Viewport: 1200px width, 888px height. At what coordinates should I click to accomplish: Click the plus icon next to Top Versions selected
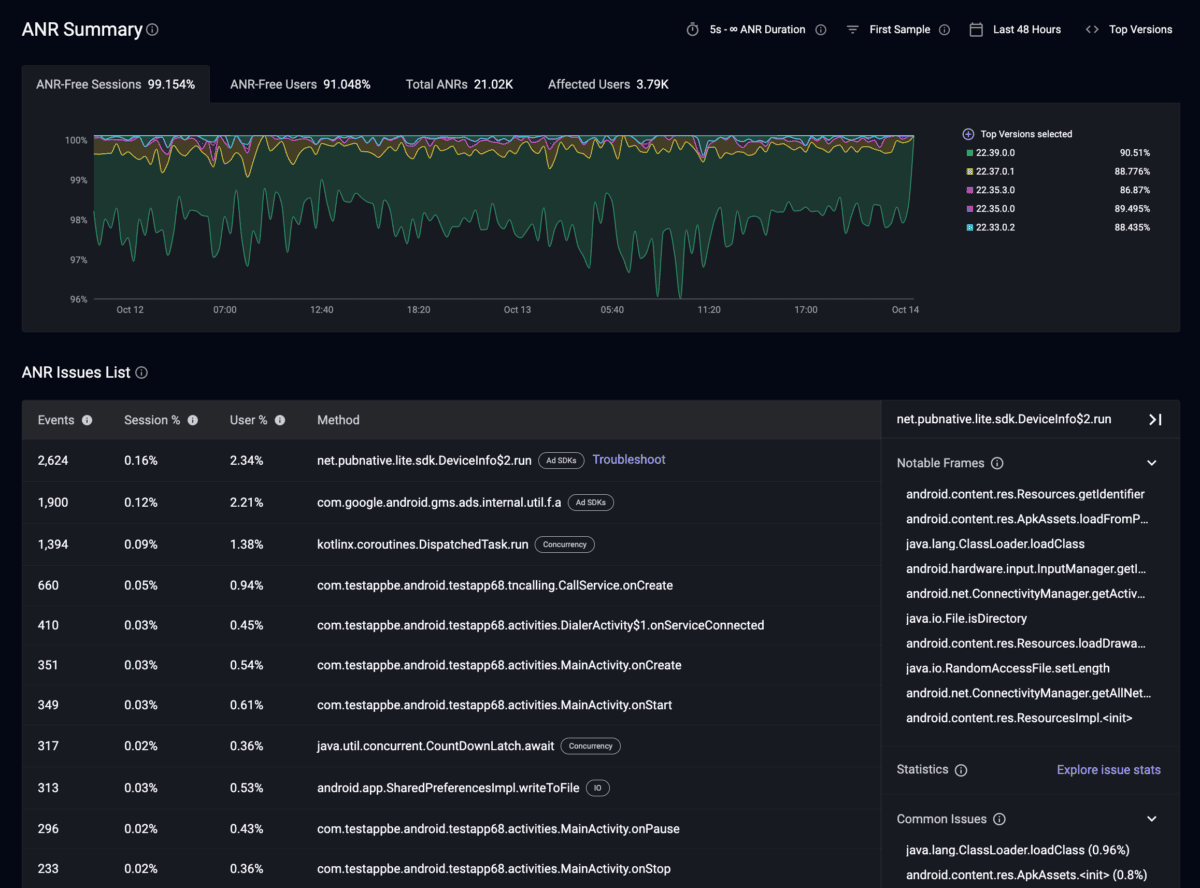(x=967, y=134)
